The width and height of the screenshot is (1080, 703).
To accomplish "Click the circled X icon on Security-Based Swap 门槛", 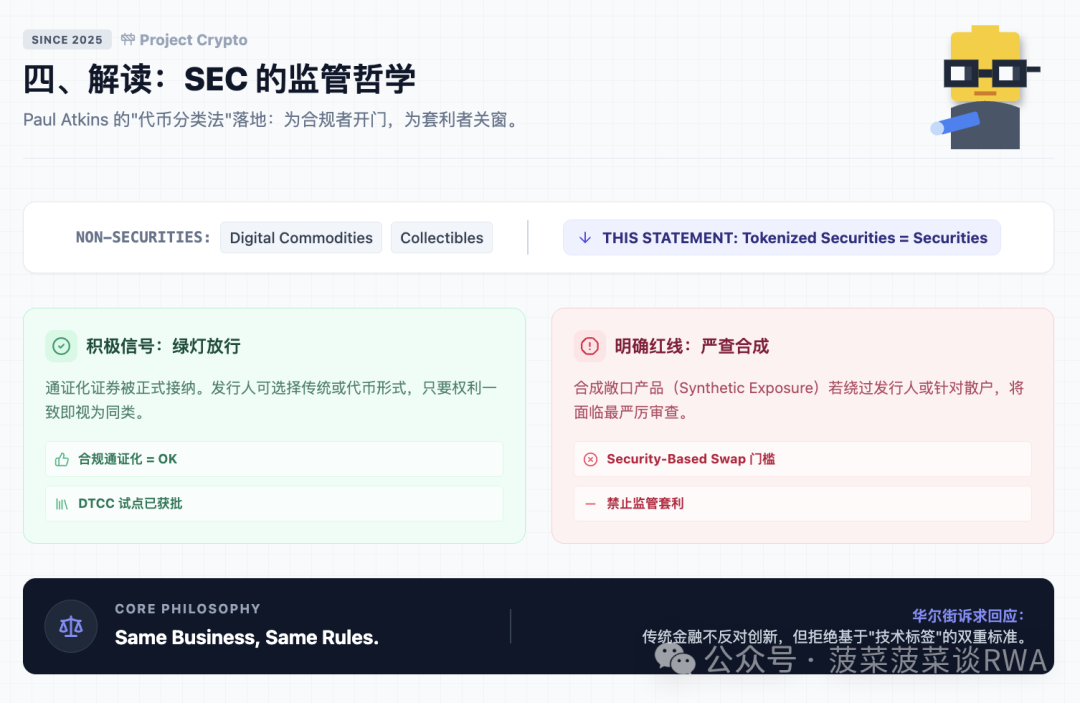I will click(x=592, y=458).
